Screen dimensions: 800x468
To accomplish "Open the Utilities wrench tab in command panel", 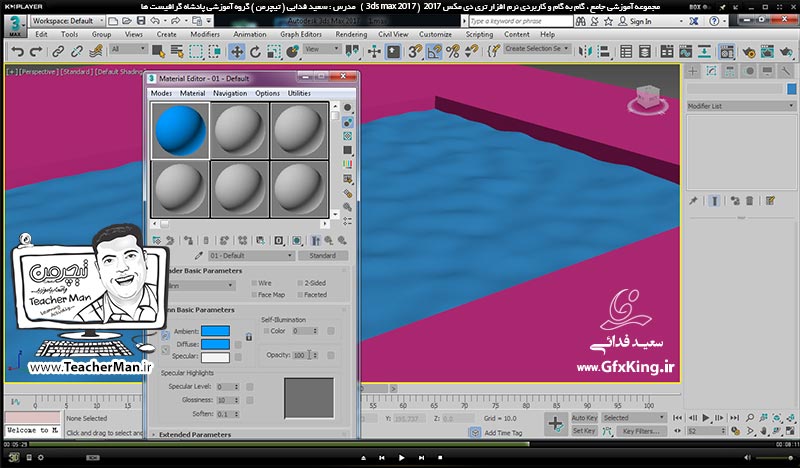I will click(x=786, y=71).
